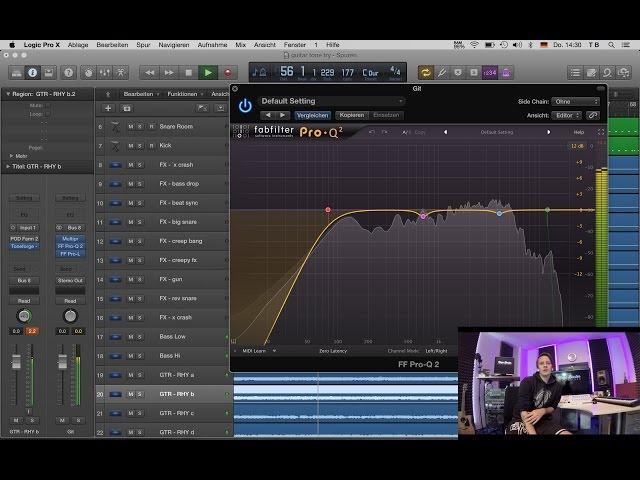Open the Aufnahme menu
Screen dimensions: 640x480
tap(212, 45)
